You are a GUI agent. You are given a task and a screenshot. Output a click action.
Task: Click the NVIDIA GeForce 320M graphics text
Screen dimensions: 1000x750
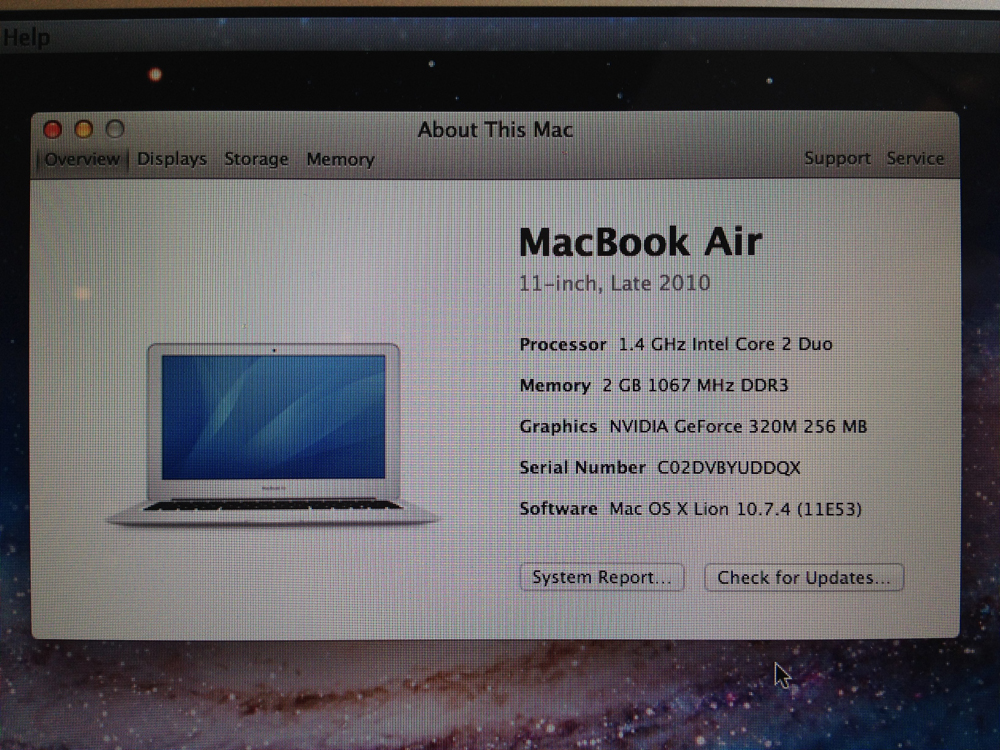click(738, 426)
